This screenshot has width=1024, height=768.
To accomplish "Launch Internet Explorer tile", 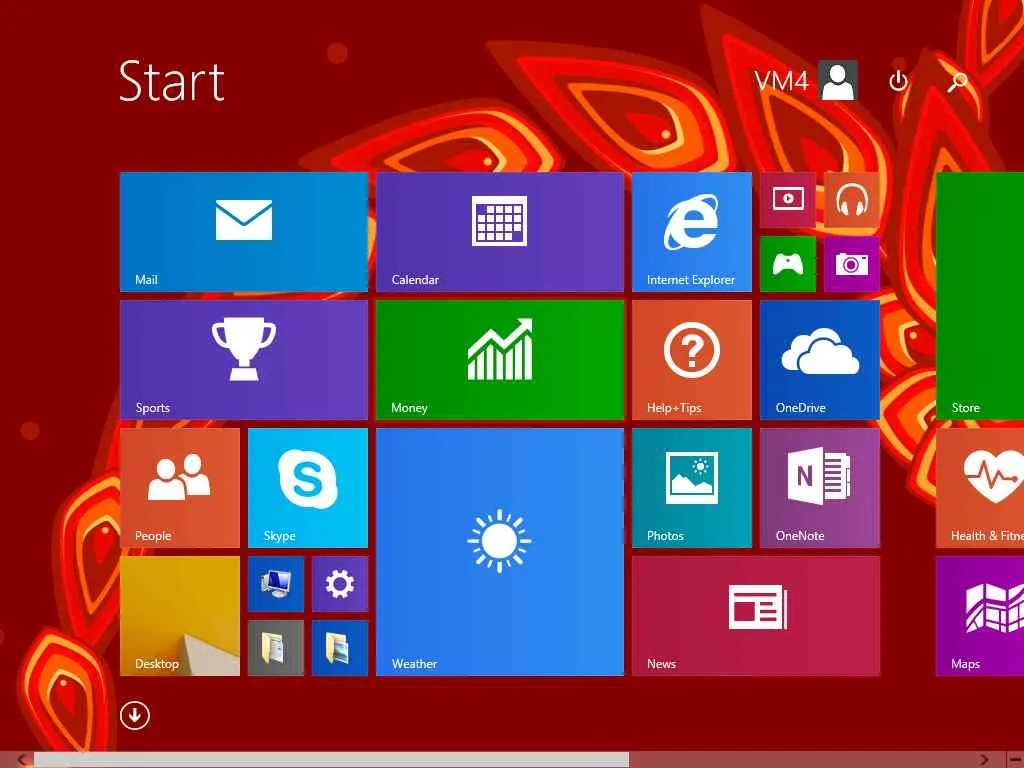I will click(x=692, y=232).
